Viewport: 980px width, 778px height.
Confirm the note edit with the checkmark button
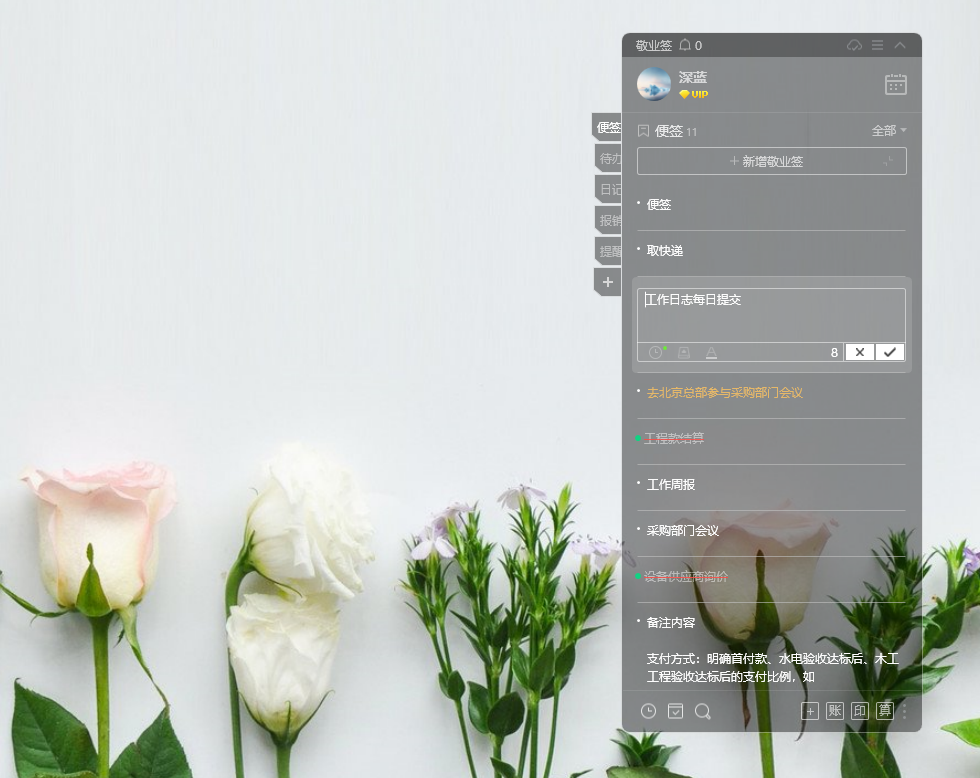tap(889, 352)
